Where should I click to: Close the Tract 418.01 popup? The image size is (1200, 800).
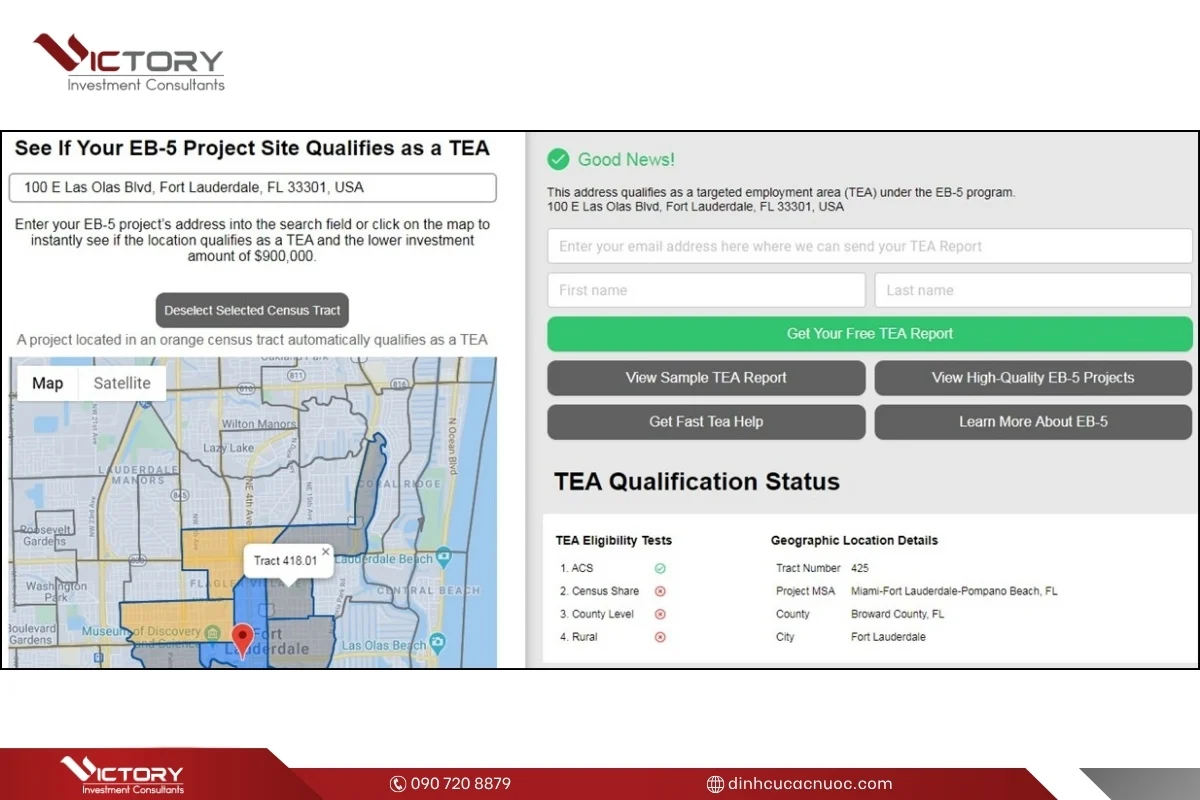325,551
